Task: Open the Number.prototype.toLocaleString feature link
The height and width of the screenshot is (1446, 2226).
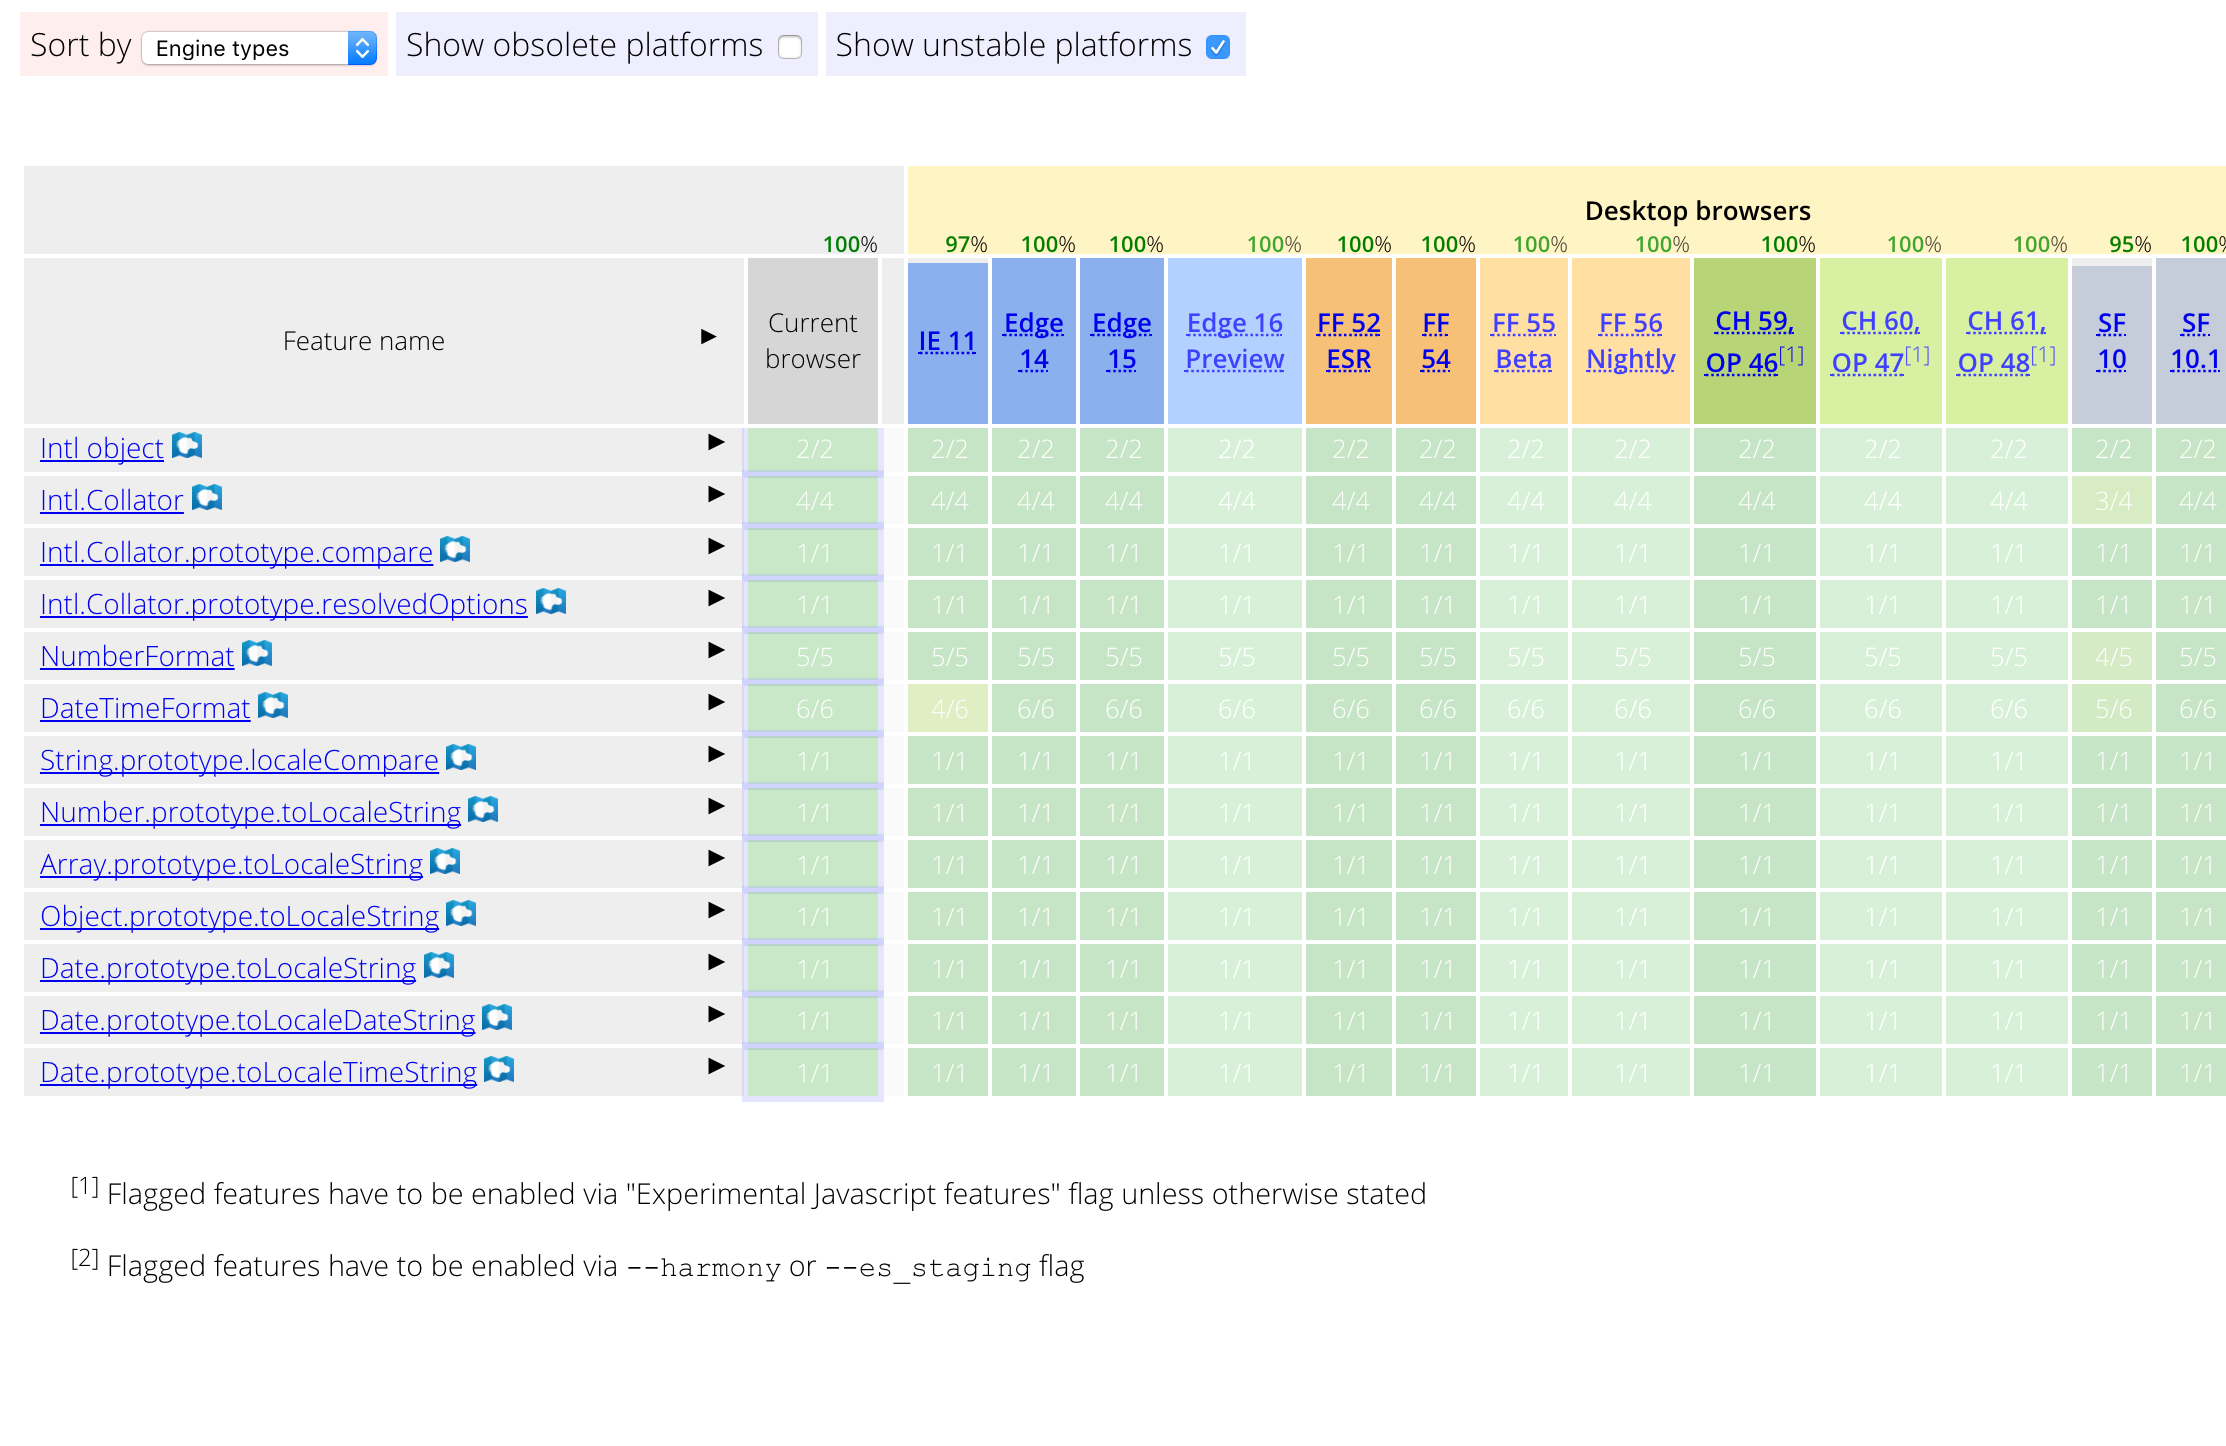Action: tap(250, 812)
